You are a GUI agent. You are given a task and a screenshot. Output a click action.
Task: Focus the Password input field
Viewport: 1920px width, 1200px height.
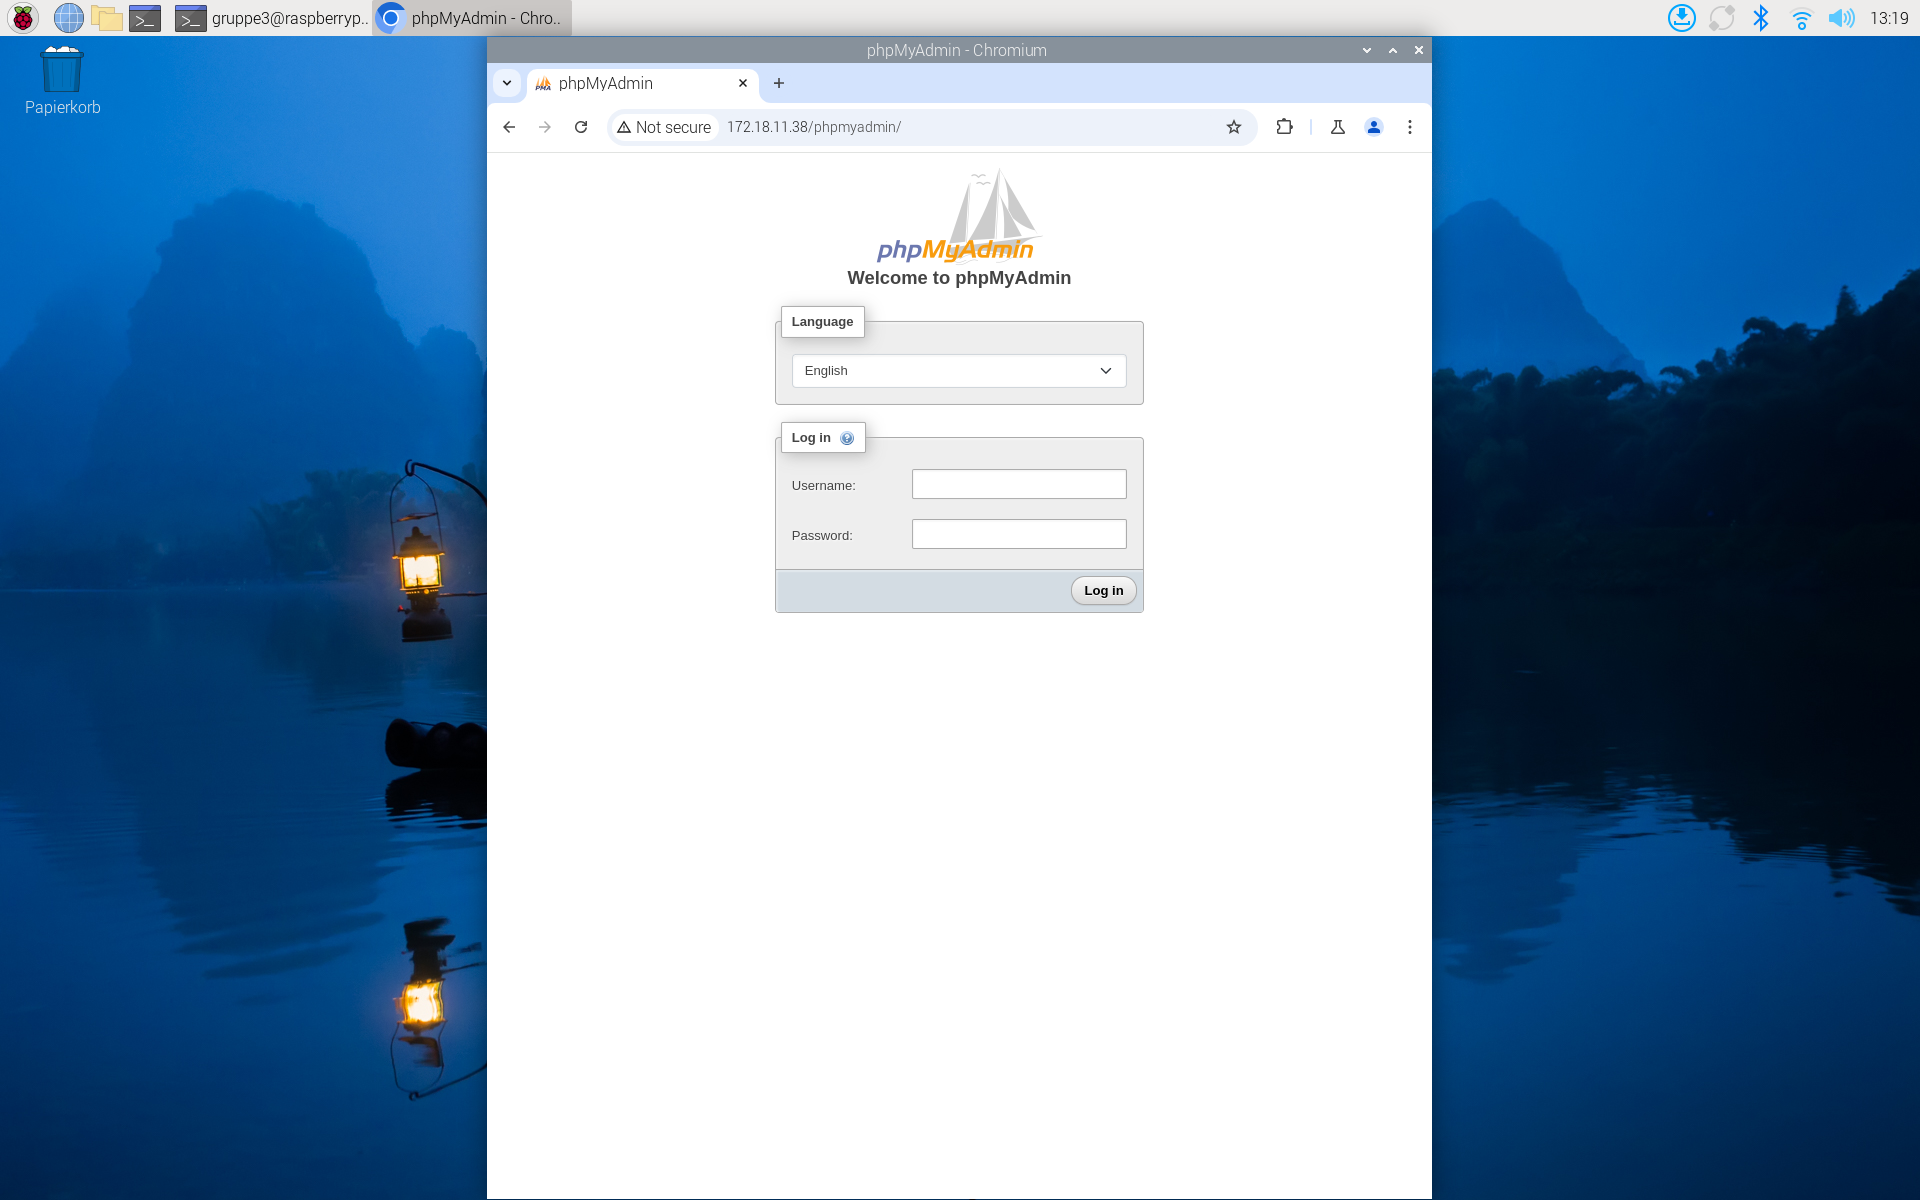[x=1019, y=534]
